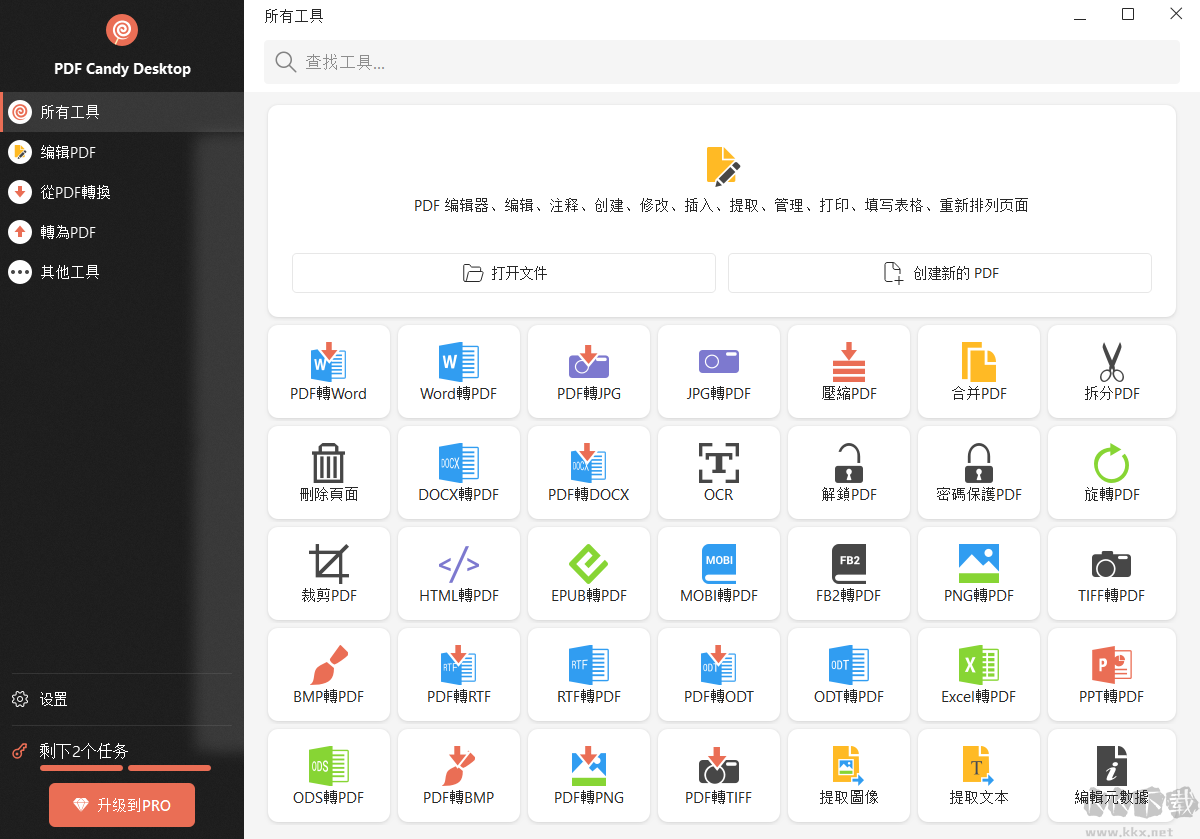This screenshot has width=1200, height=839.
Task: Select the 旋轉PDF rotate tool
Action: [1111, 472]
